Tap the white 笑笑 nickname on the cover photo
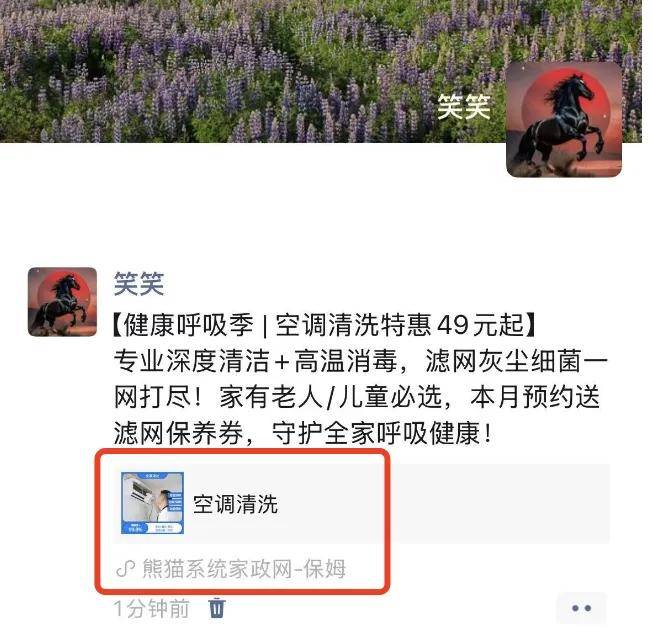 point(464,107)
